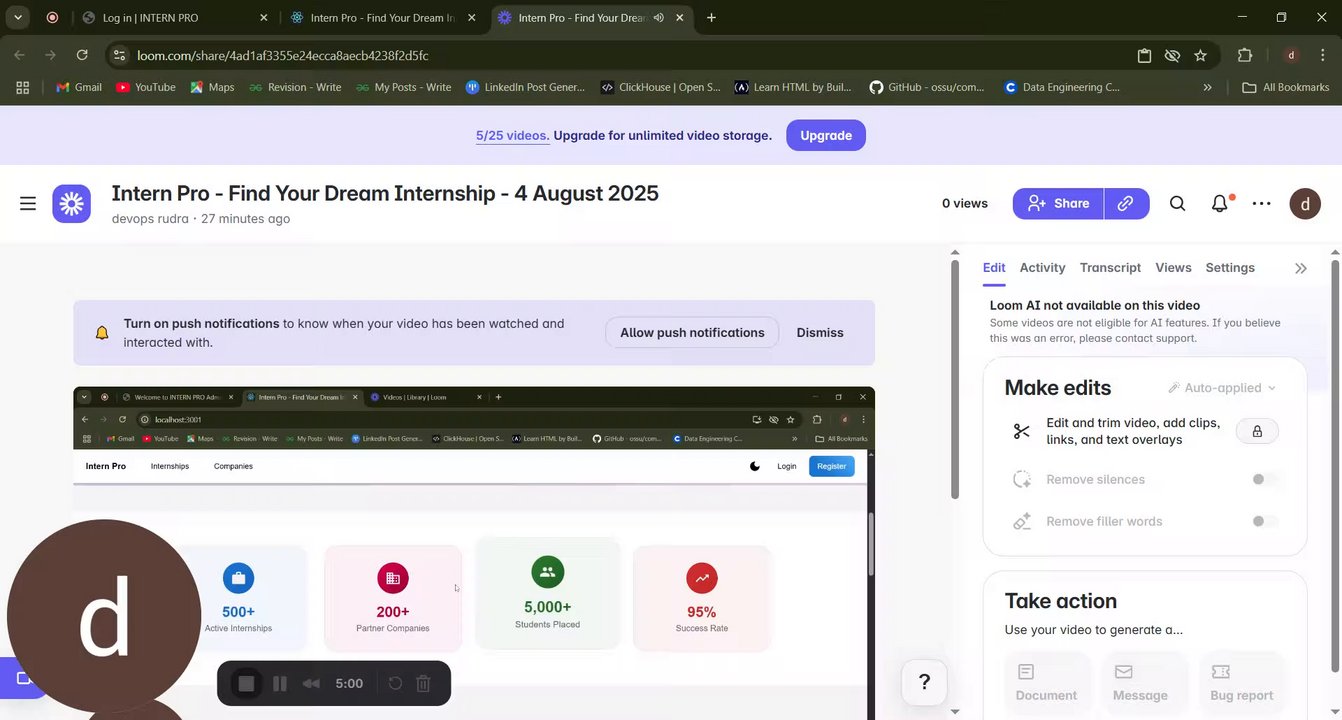Open the ClickHouse bookmark
Screen dimensions: 1342x720
point(660,87)
